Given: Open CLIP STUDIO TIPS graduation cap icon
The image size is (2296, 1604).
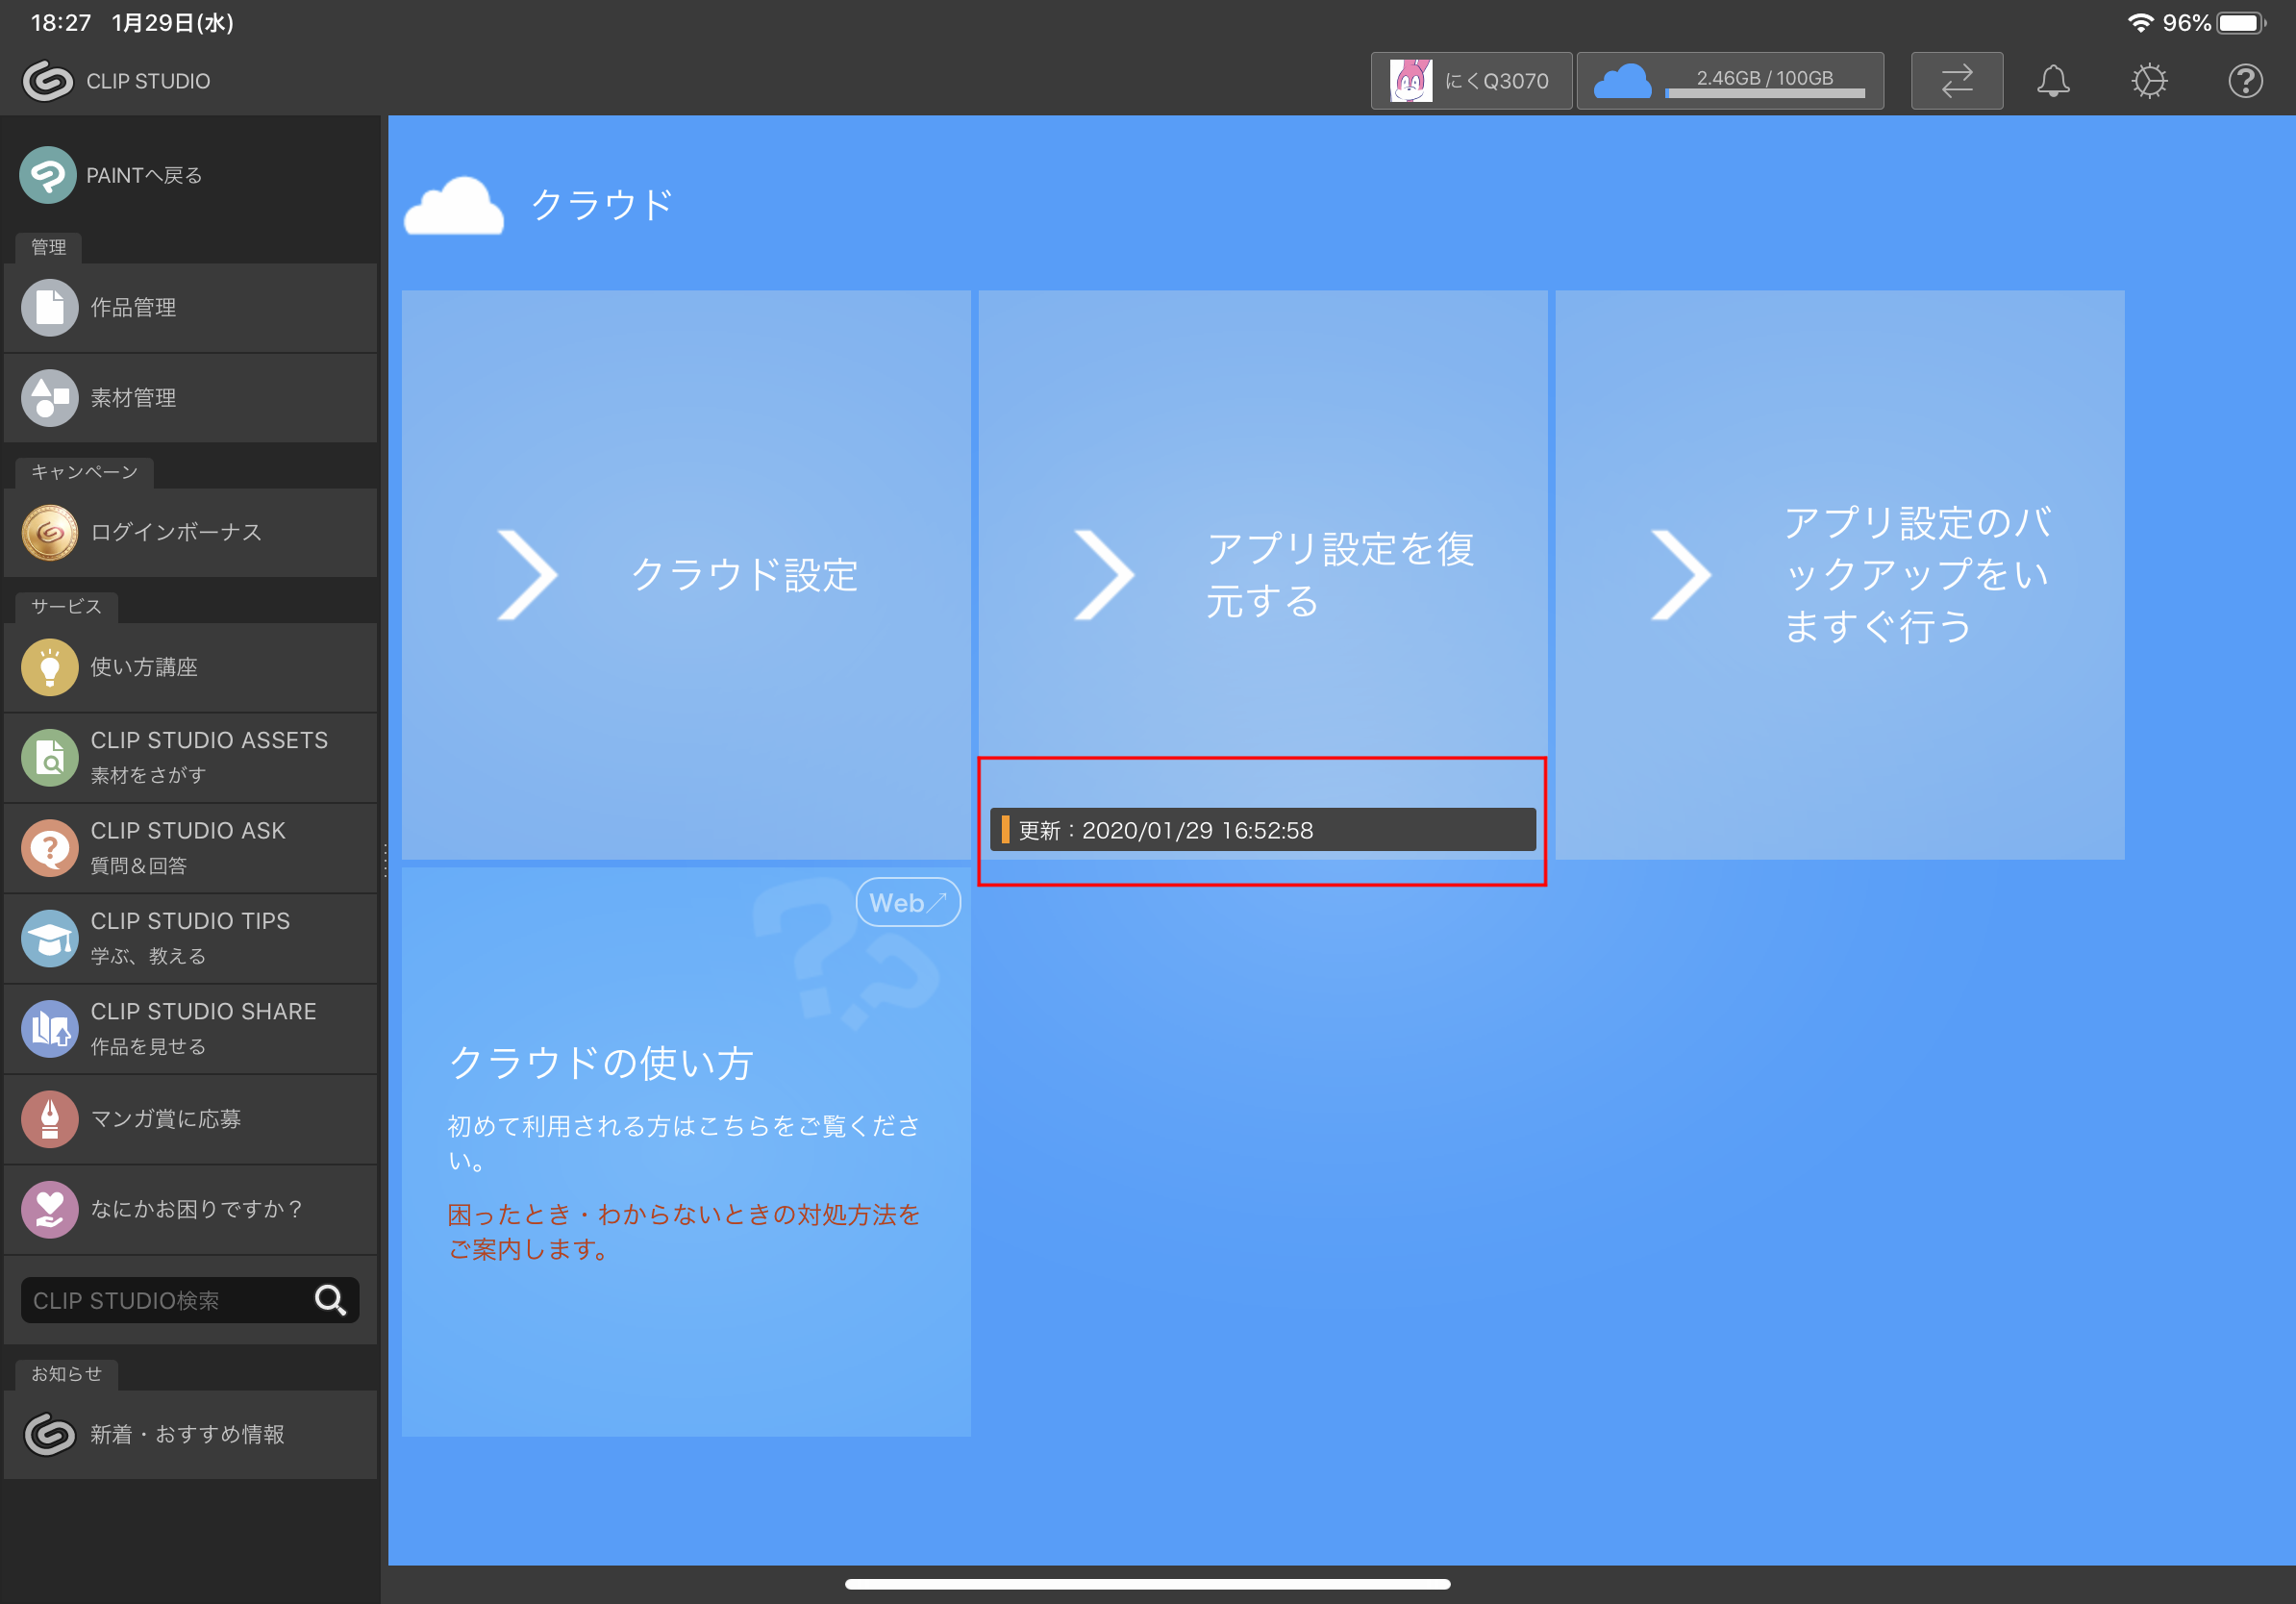Looking at the screenshot, I should (49, 938).
